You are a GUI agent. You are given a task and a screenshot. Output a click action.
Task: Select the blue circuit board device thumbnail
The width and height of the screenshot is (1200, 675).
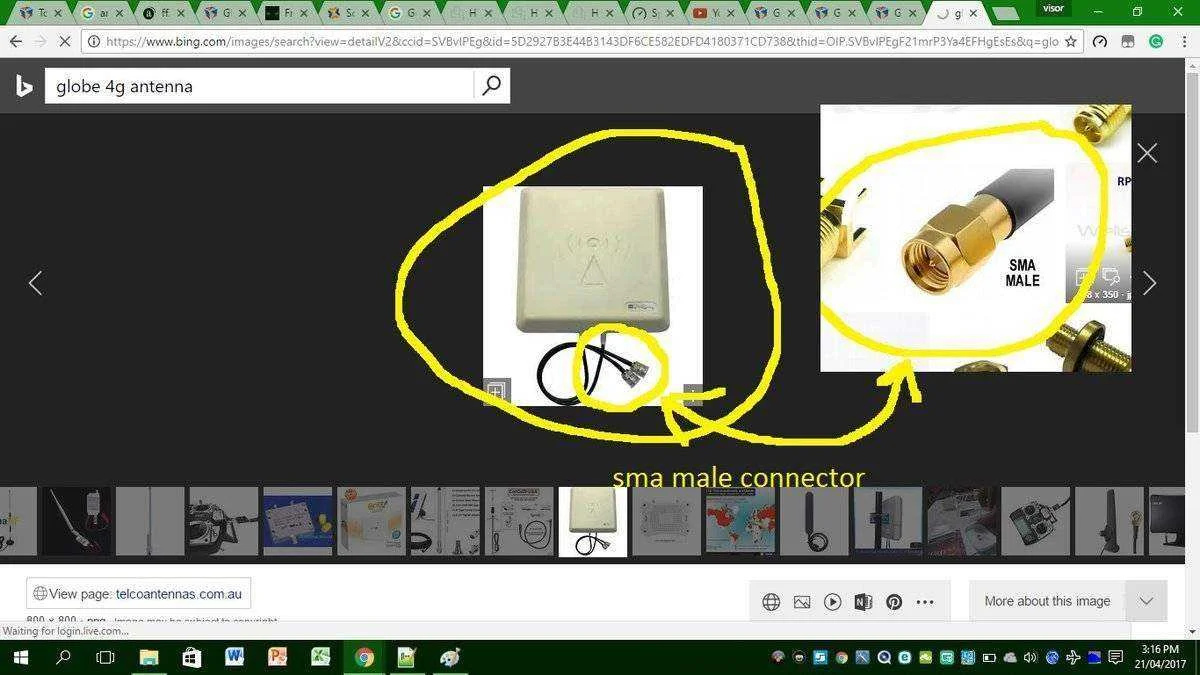[x=298, y=521]
